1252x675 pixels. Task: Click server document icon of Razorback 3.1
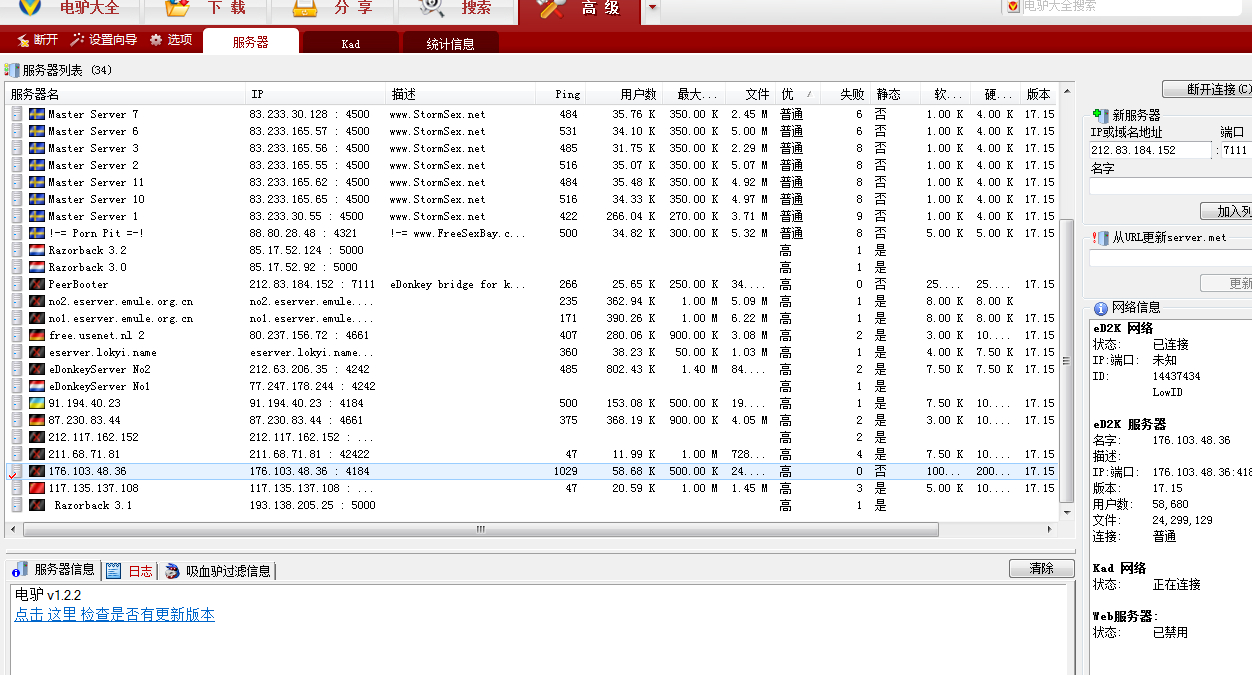pyautogui.click(x=17, y=505)
